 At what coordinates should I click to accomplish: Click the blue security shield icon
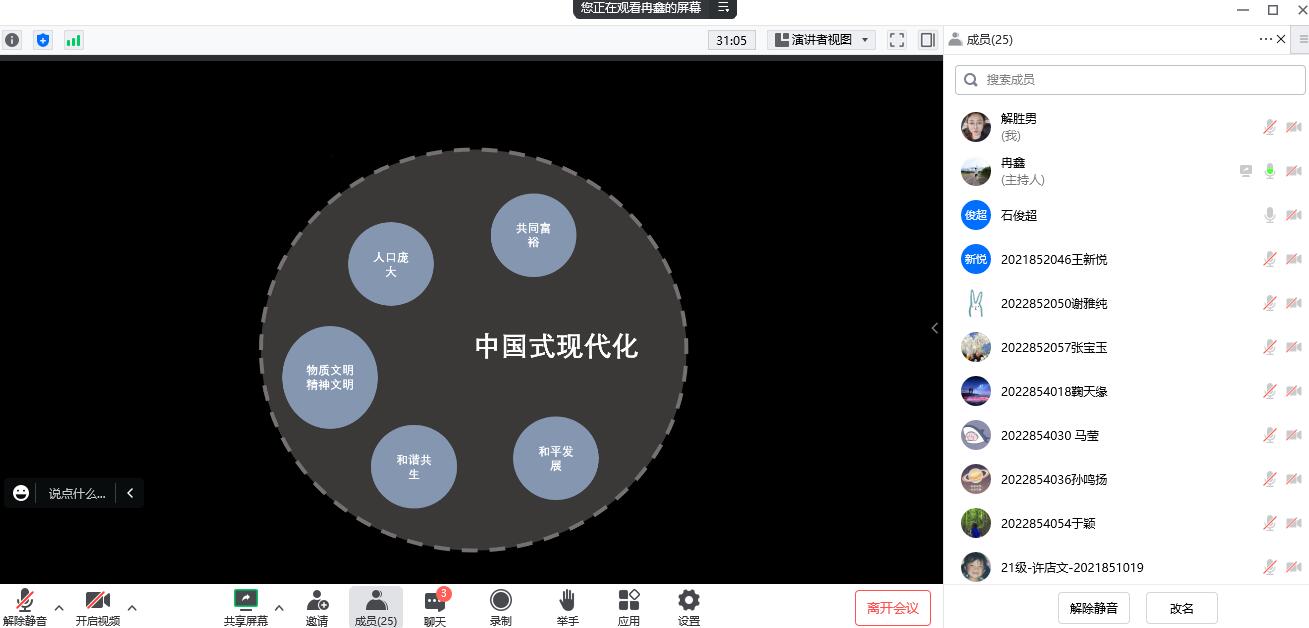(x=42, y=40)
